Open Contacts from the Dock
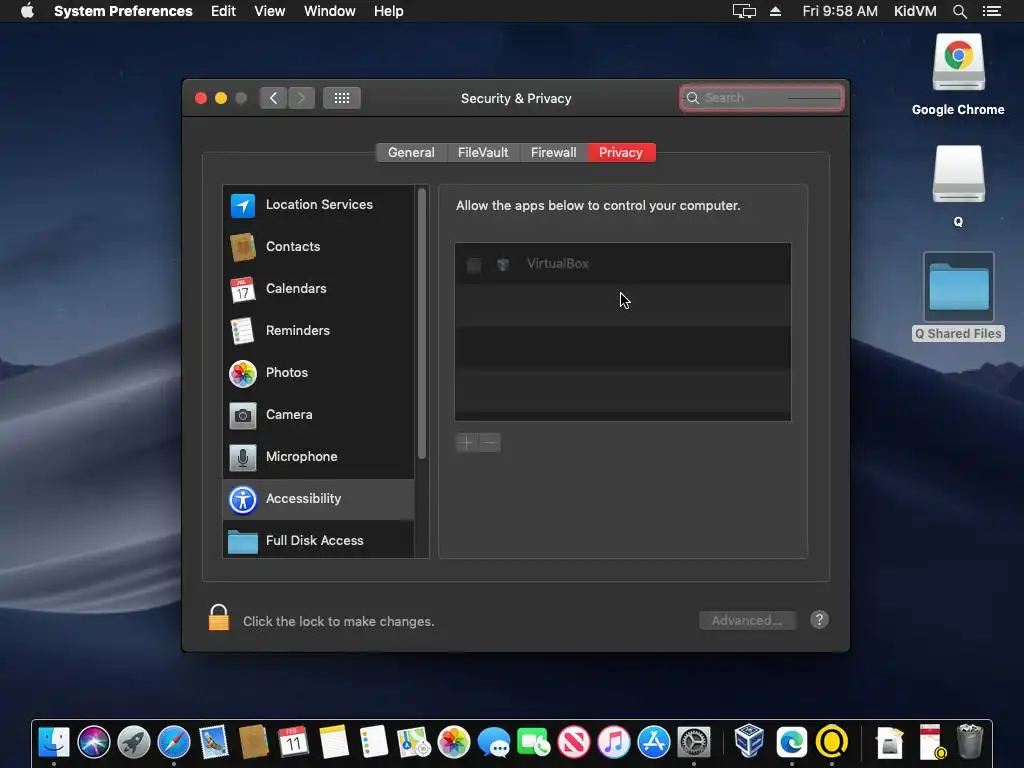This screenshot has height=768, width=1024. (253, 743)
